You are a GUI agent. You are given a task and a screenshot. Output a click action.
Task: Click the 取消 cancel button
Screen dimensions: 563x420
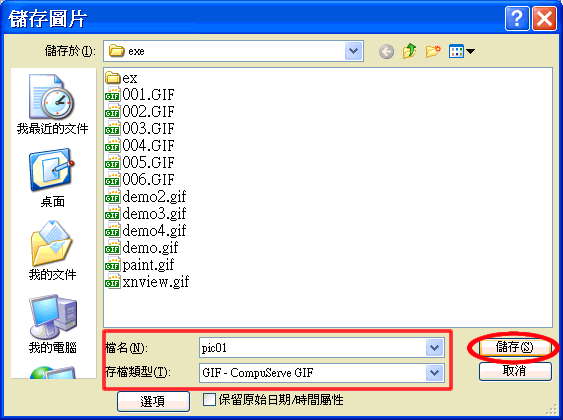pos(515,371)
